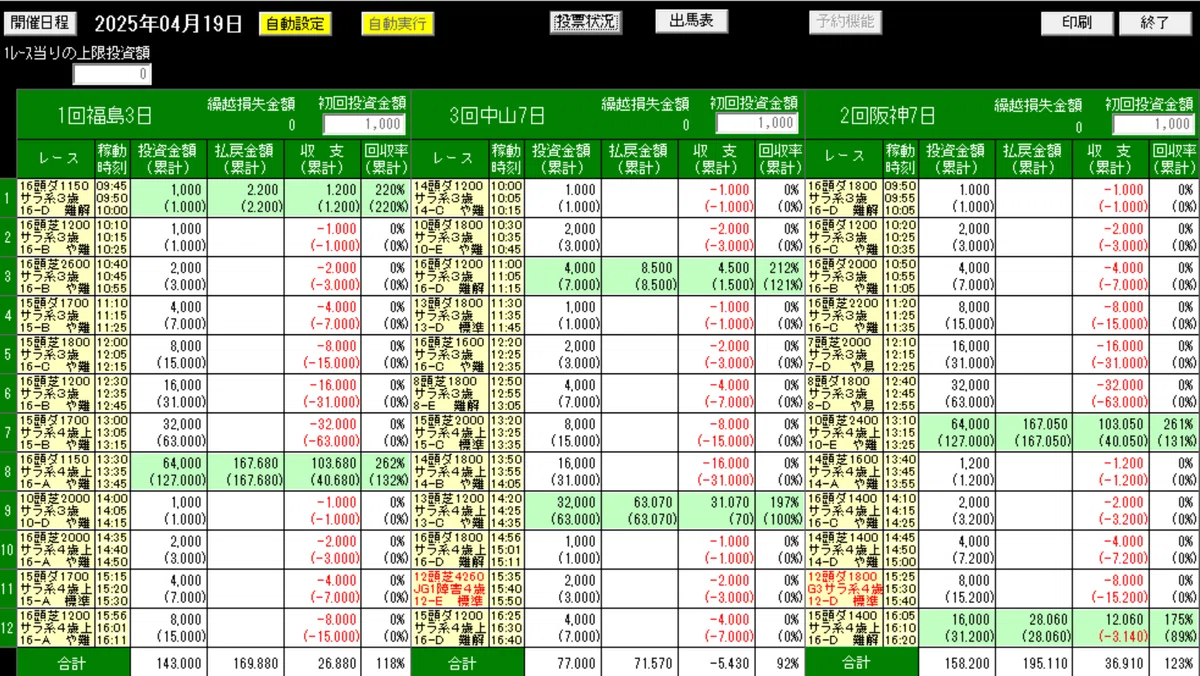Edit 初回投資金額 field for 2回阪神7日
1200x676 pixels.
[x=1154, y=124]
